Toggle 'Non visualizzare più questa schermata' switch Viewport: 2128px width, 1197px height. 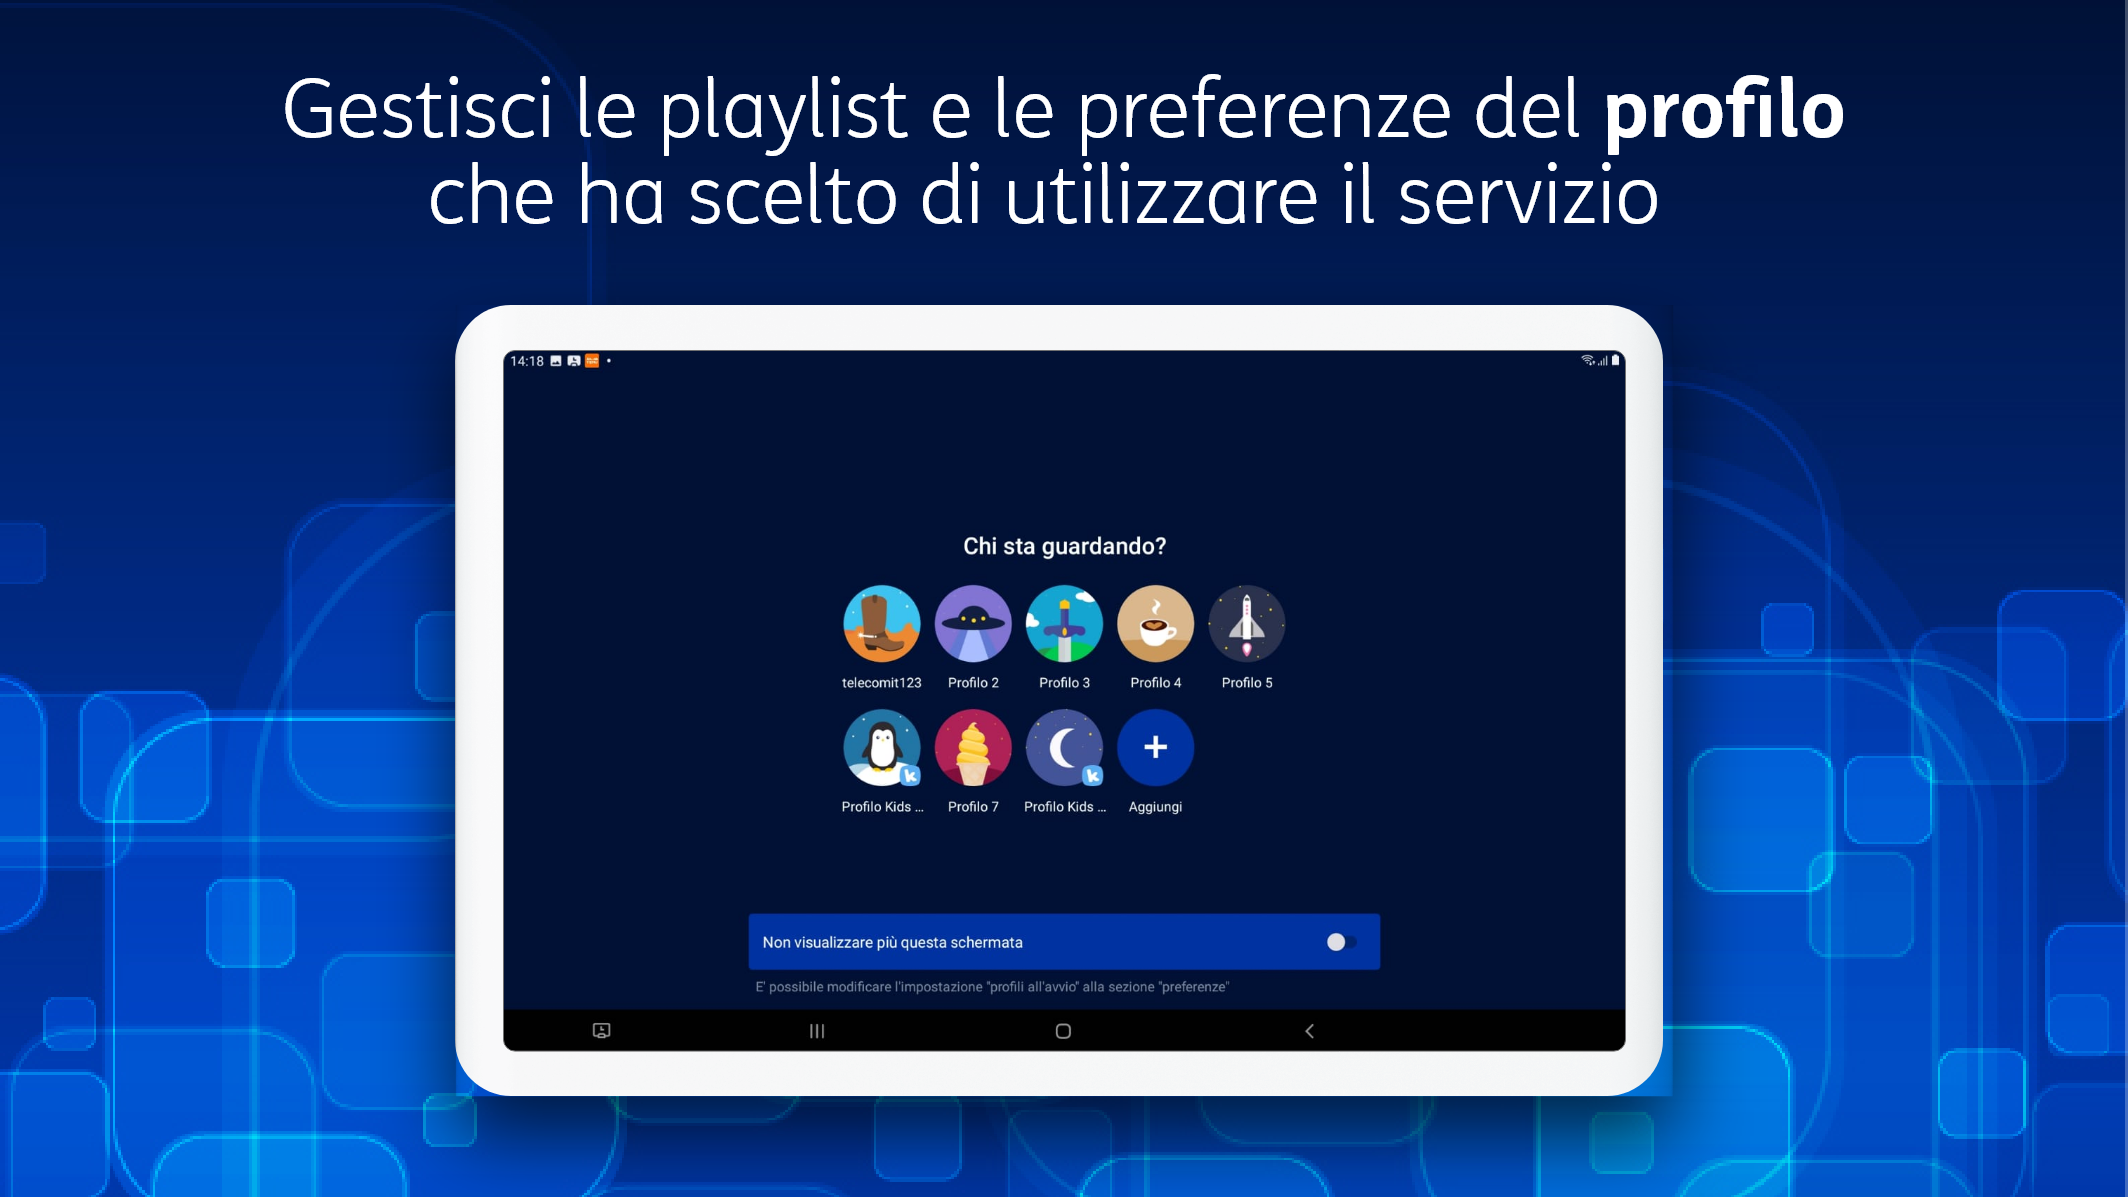point(1340,942)
